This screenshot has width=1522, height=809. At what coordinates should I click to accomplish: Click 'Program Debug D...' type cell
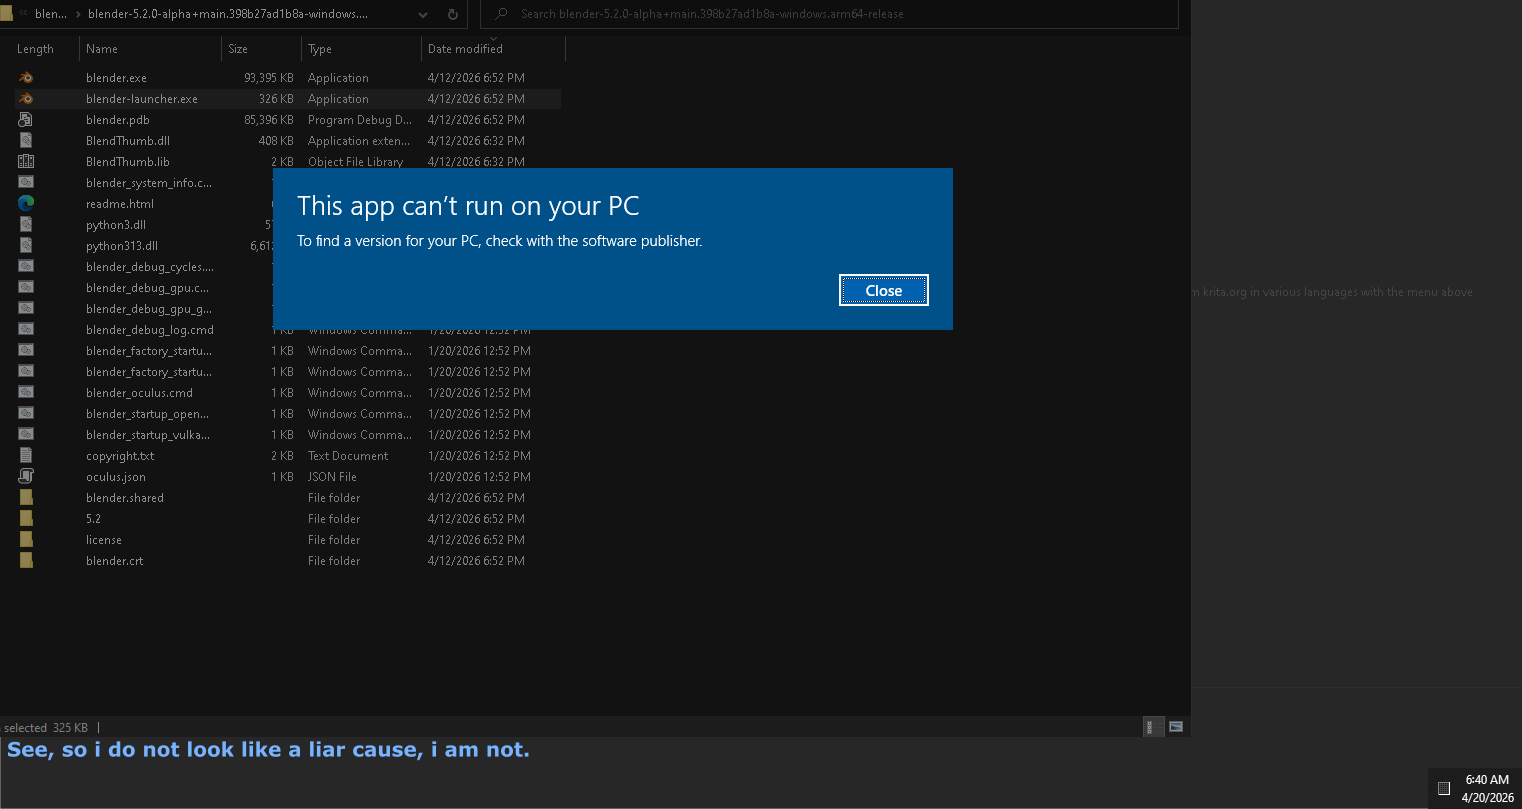pyautogui.click(x=360, y=119)
